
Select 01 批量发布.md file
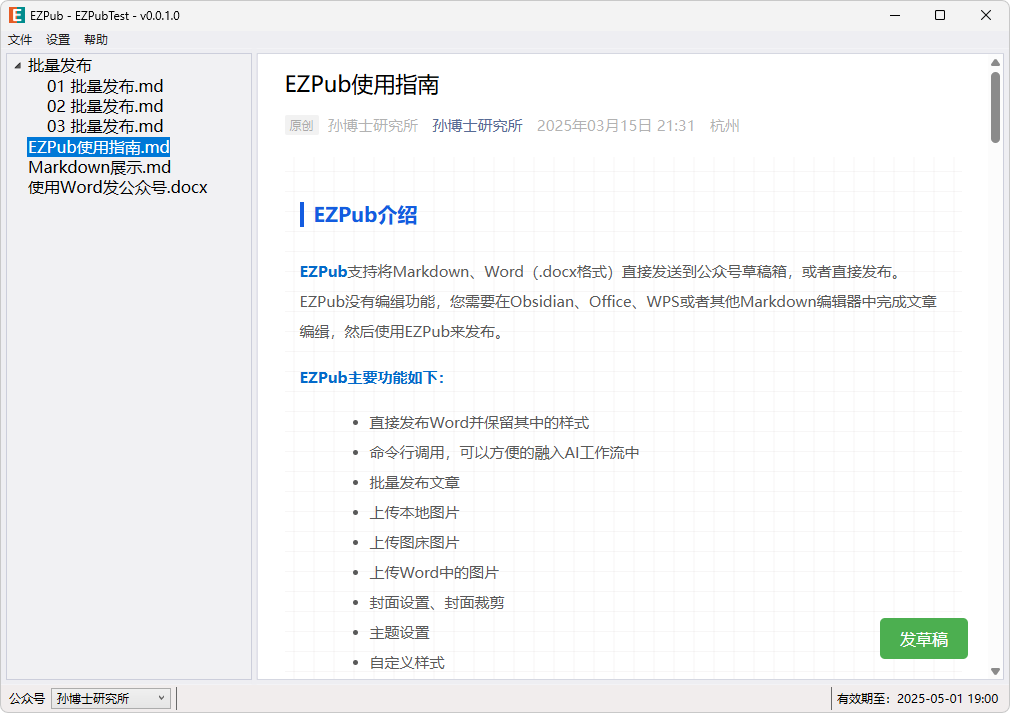coord(105,86)
